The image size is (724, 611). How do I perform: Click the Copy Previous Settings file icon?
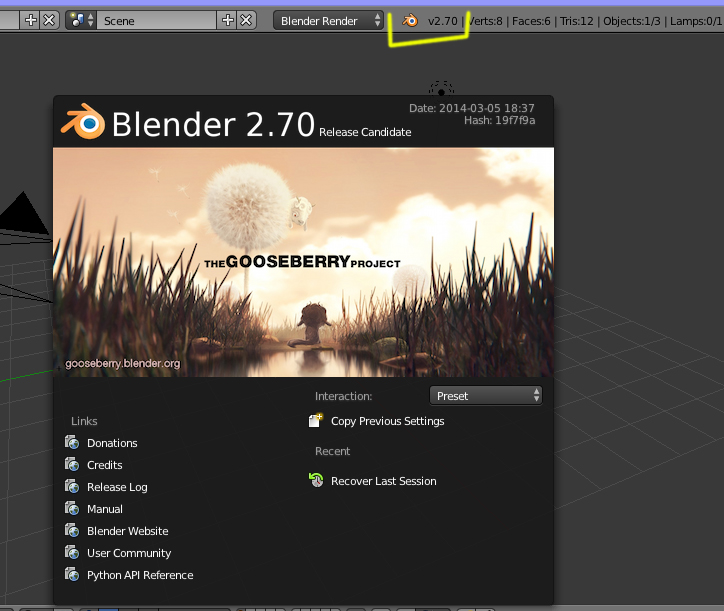pos(316,420)
